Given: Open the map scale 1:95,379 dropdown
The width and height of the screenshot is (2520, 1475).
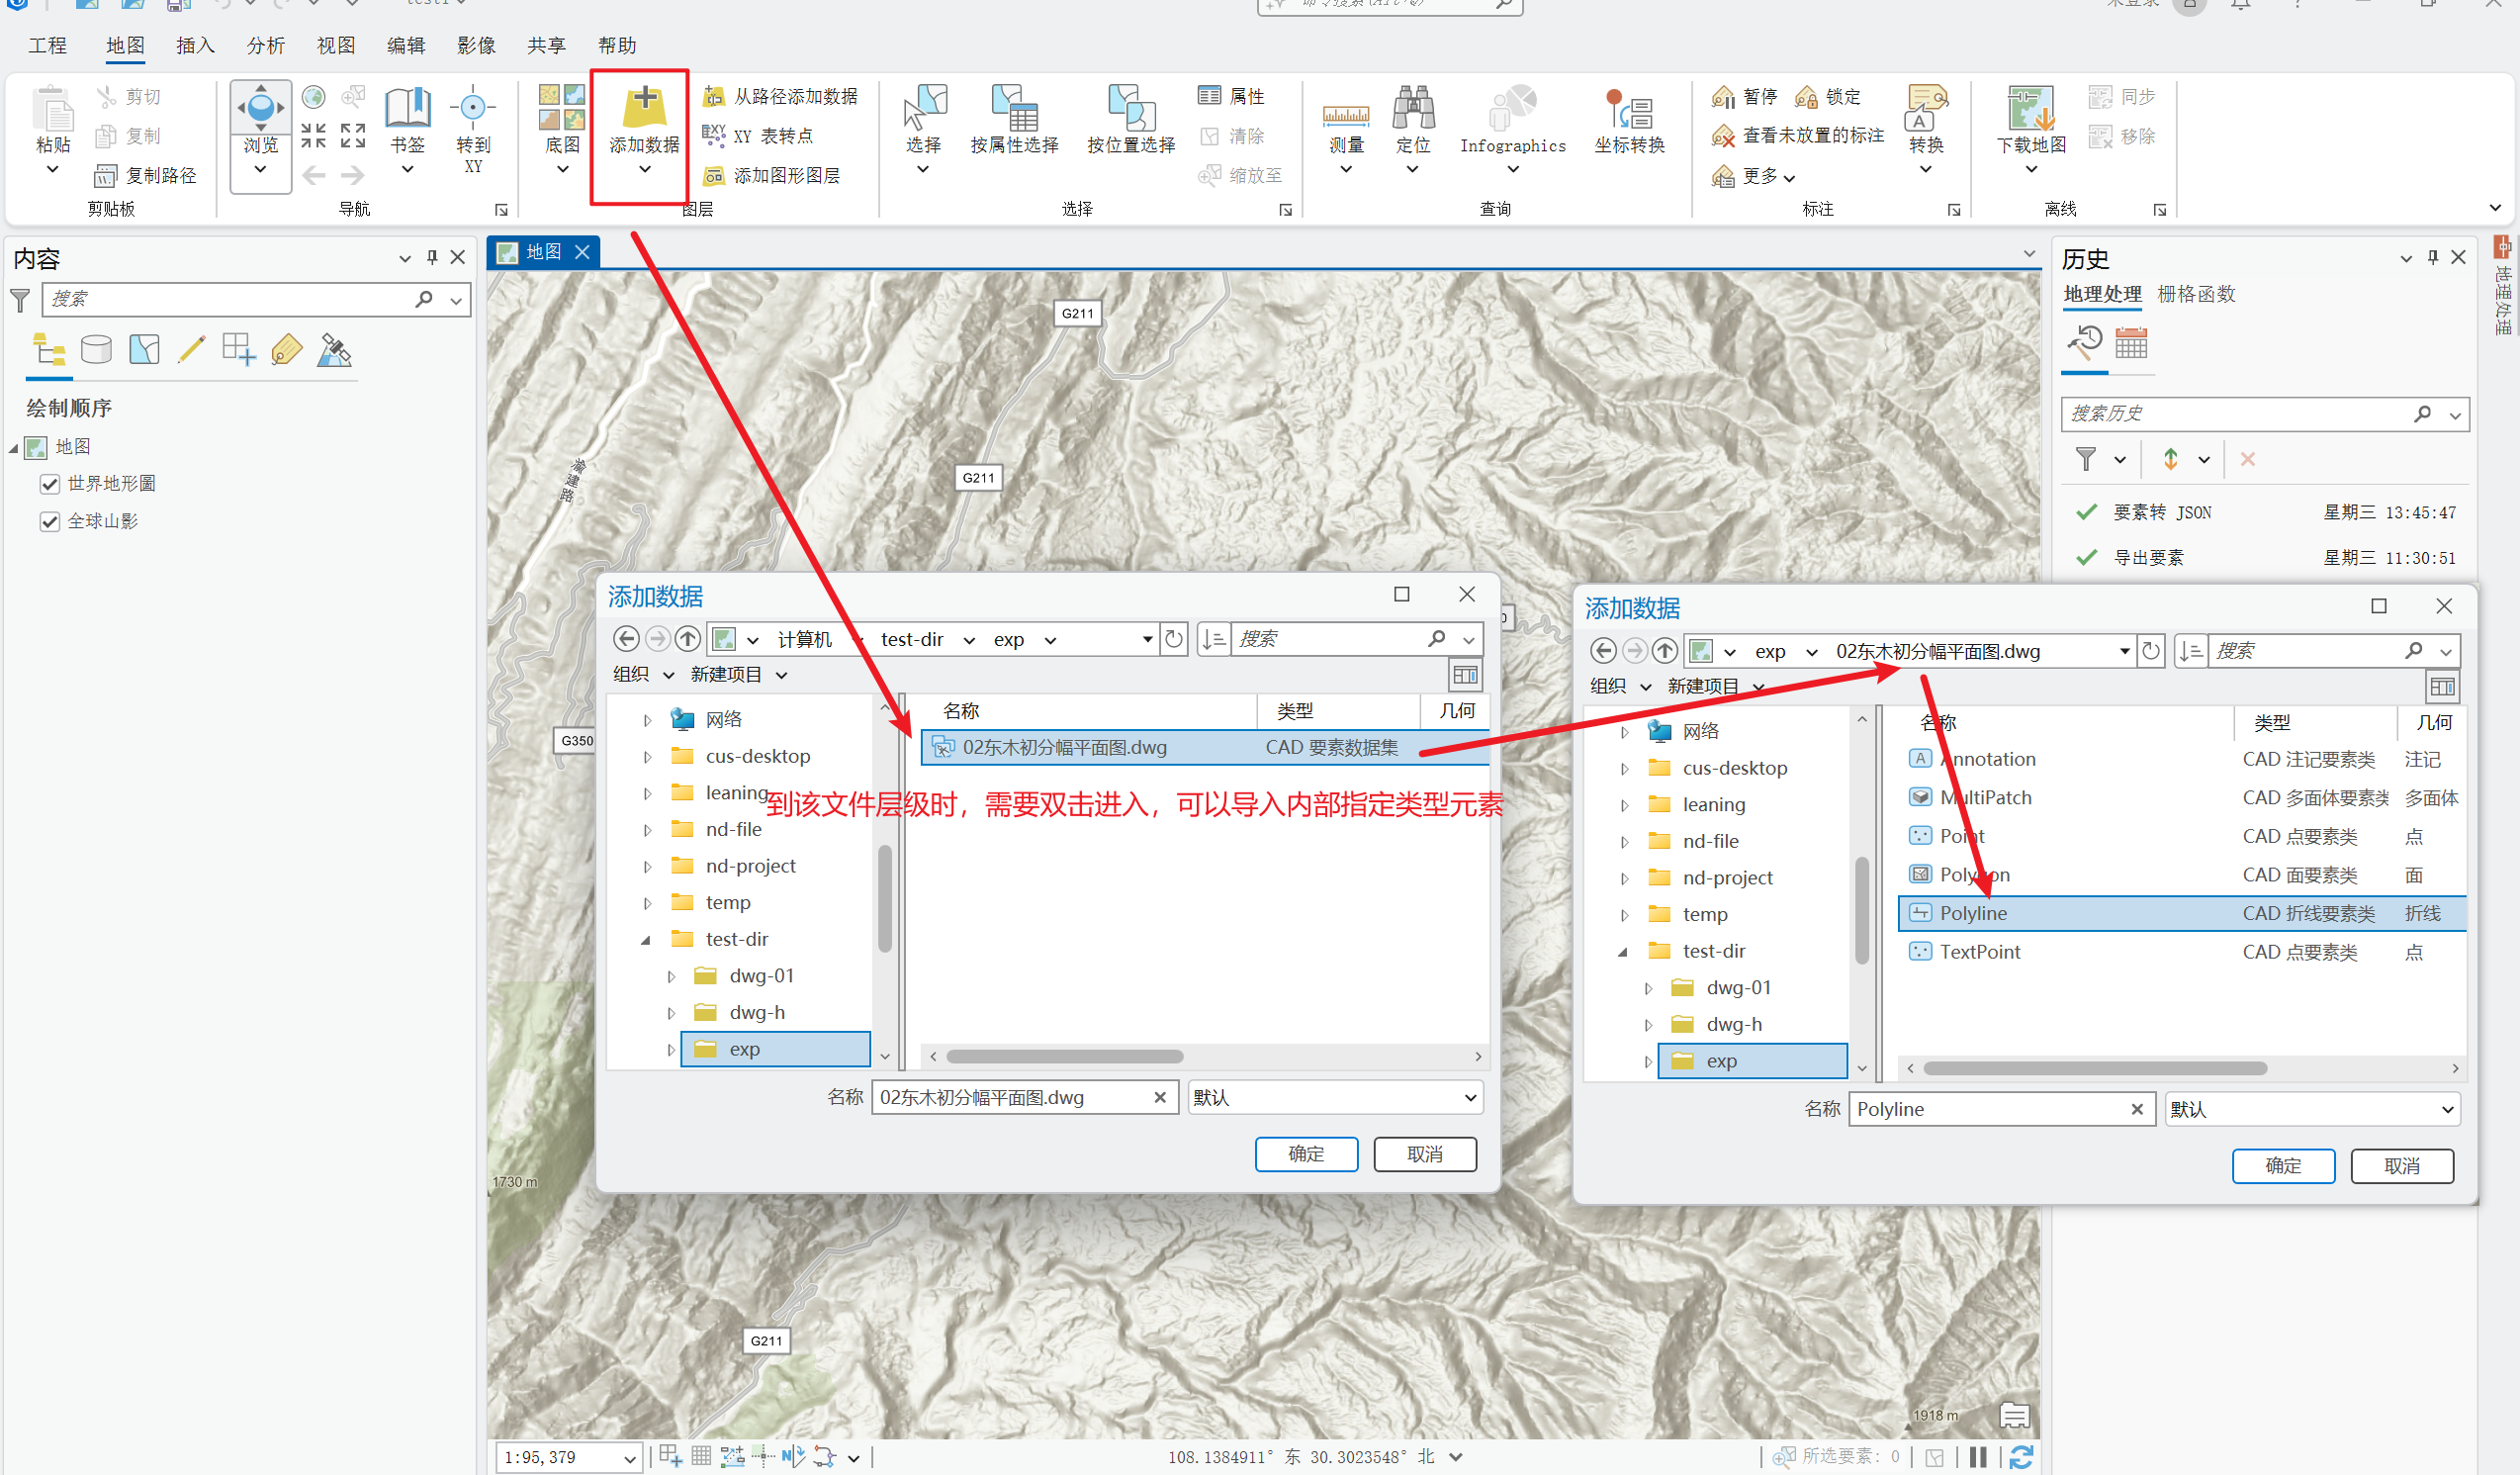Looking at the screenshot, I should pyautogui.click(x=630, y=1458).
